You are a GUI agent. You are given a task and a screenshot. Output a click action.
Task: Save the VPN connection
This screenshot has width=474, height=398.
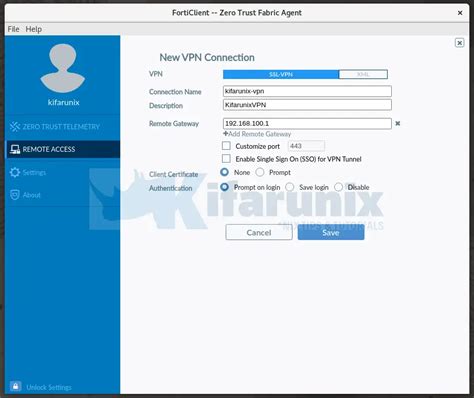pyautogui.click(x=331, y=232)
